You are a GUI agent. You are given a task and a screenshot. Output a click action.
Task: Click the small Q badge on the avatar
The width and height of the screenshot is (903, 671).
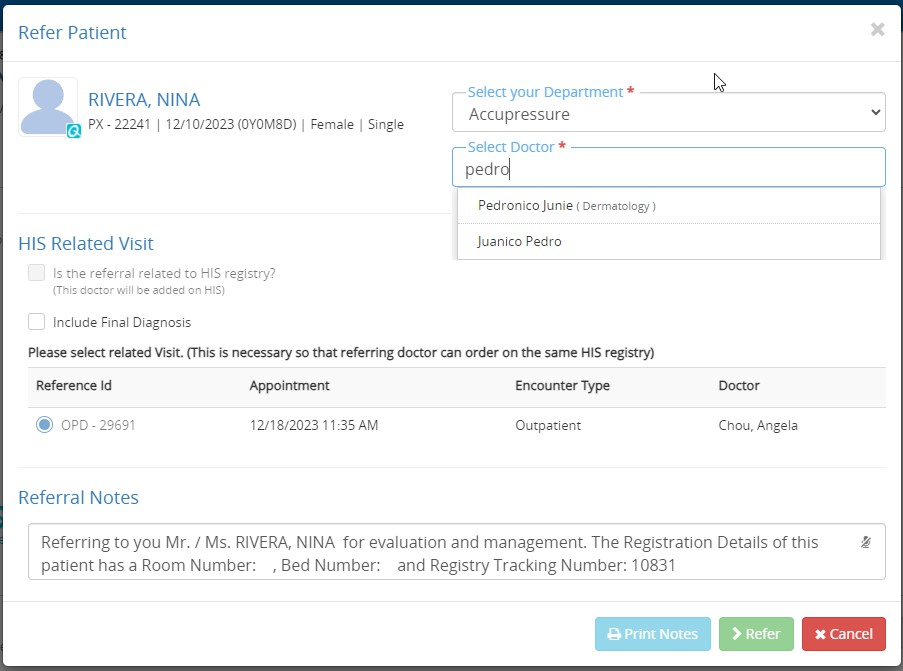[73, 131]
